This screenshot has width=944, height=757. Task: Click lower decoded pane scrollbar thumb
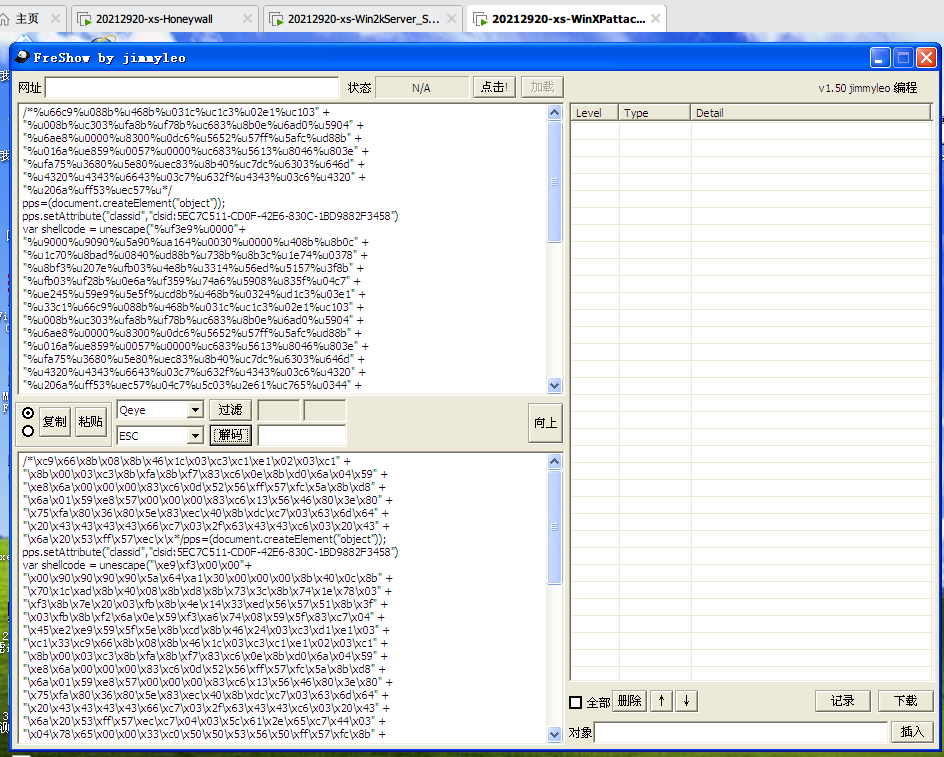[x=554, y=527]
